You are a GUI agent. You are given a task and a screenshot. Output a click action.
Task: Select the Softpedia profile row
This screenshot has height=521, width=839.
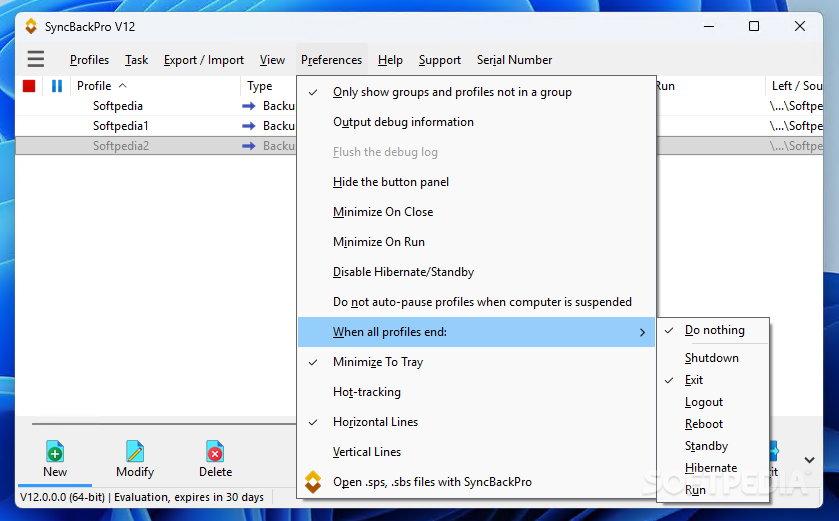click(x=118, y=106)
